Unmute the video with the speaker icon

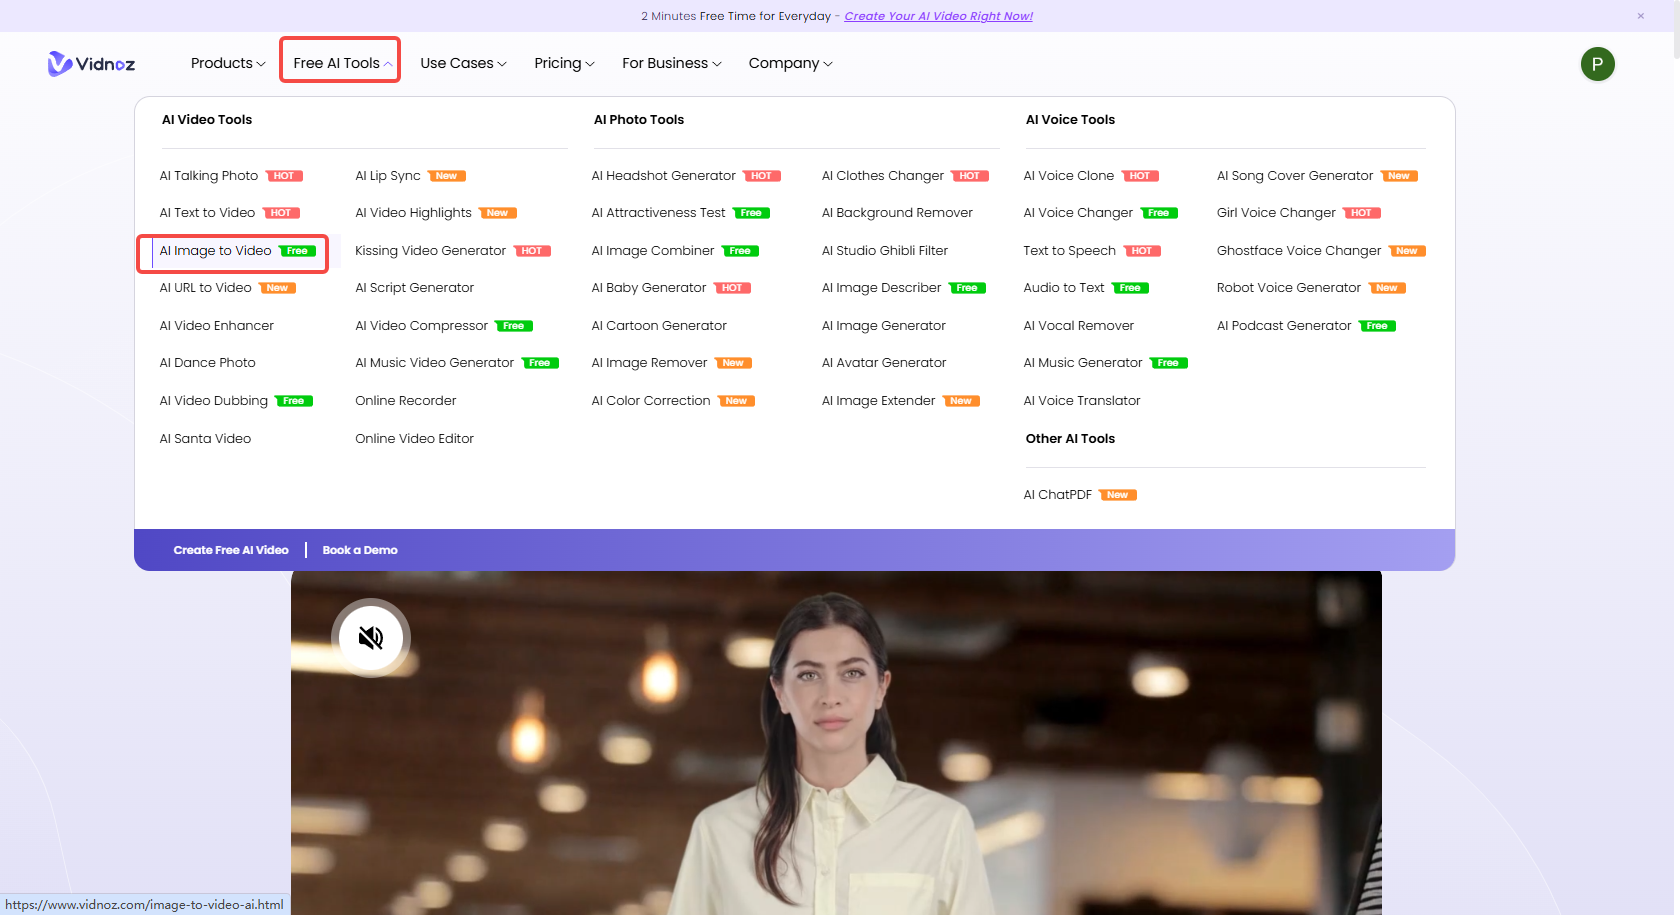point(371,638)
